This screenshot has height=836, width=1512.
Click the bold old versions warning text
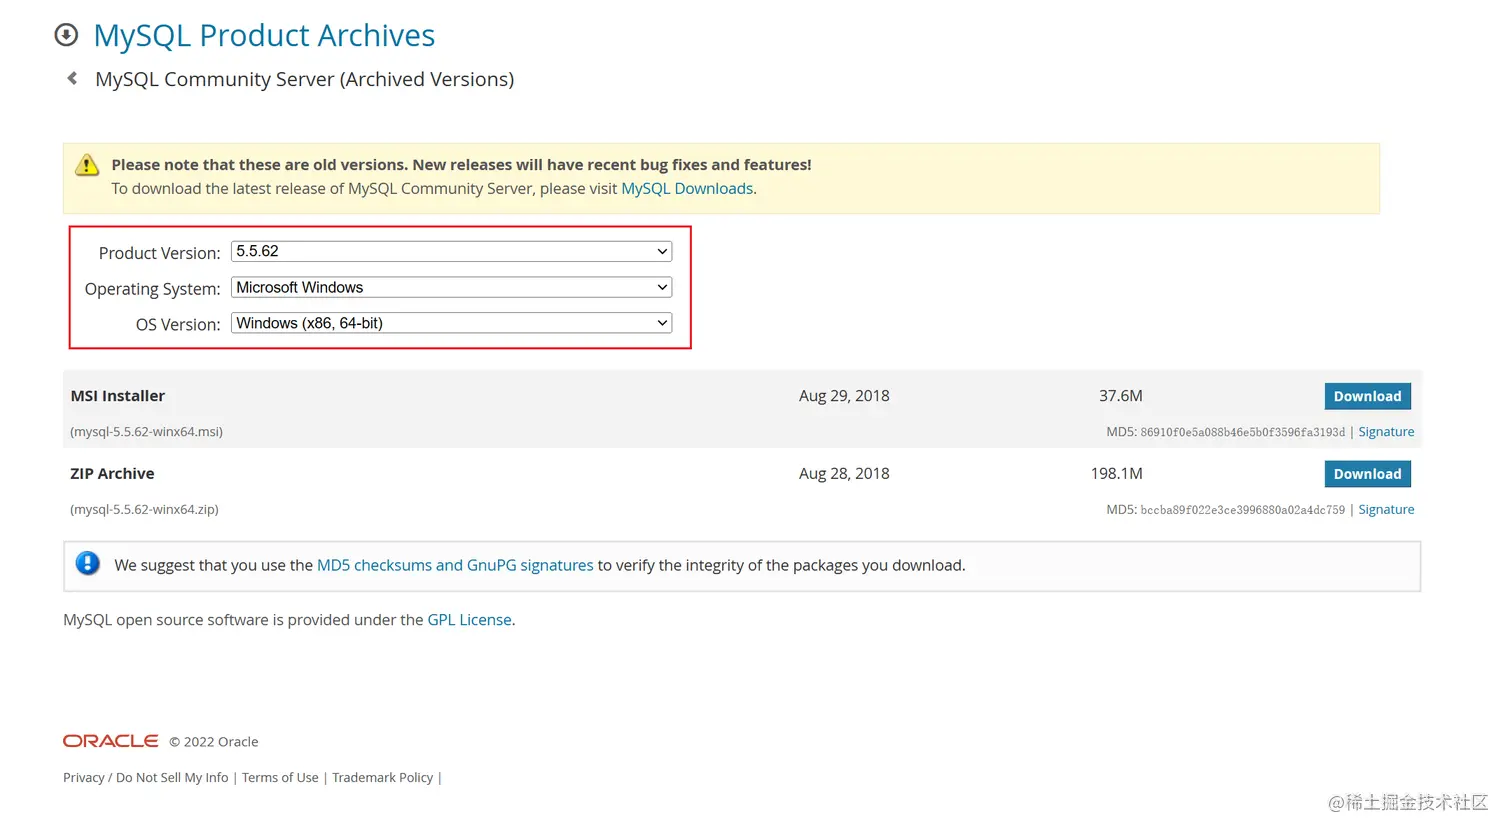click(461, 165)
